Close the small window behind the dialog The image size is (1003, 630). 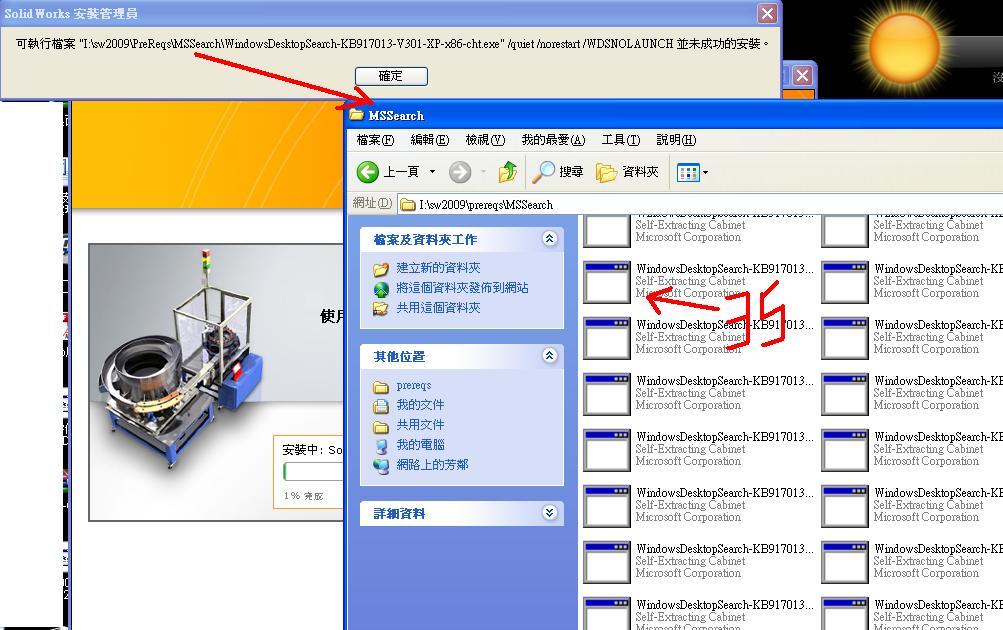802,76
